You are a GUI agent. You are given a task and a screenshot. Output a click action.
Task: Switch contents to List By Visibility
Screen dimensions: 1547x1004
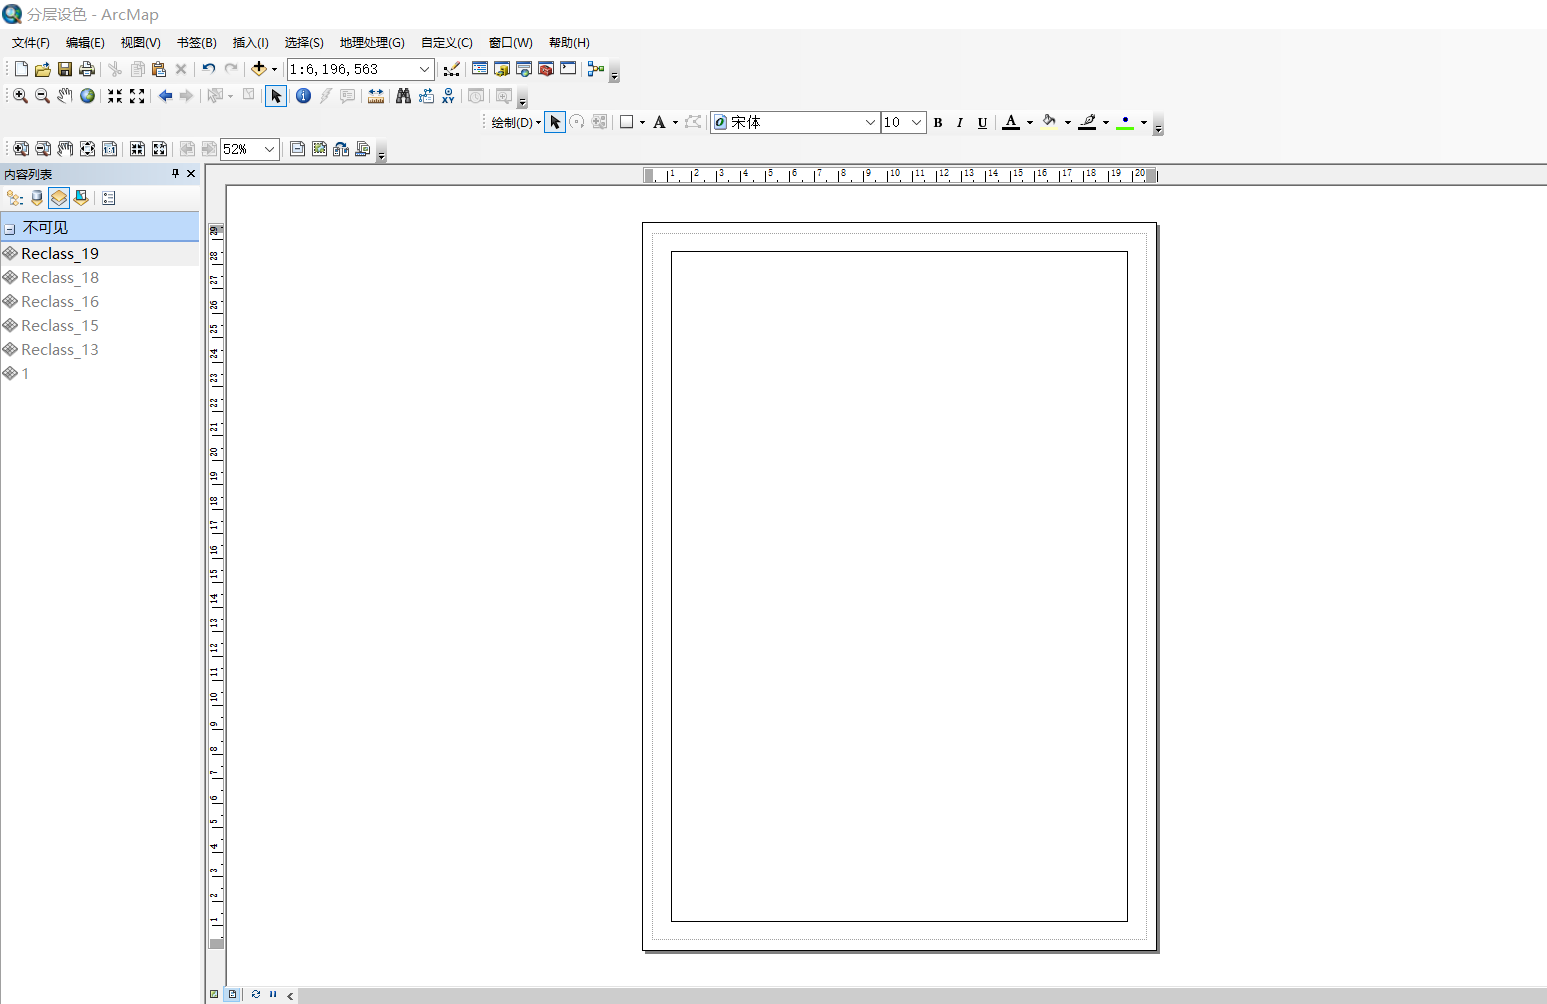point(59,198)
